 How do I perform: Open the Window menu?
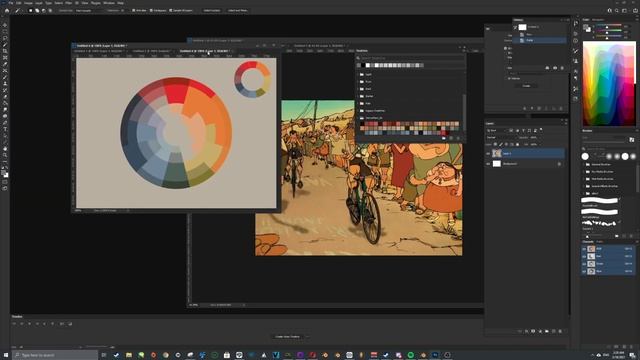(109, 3)
